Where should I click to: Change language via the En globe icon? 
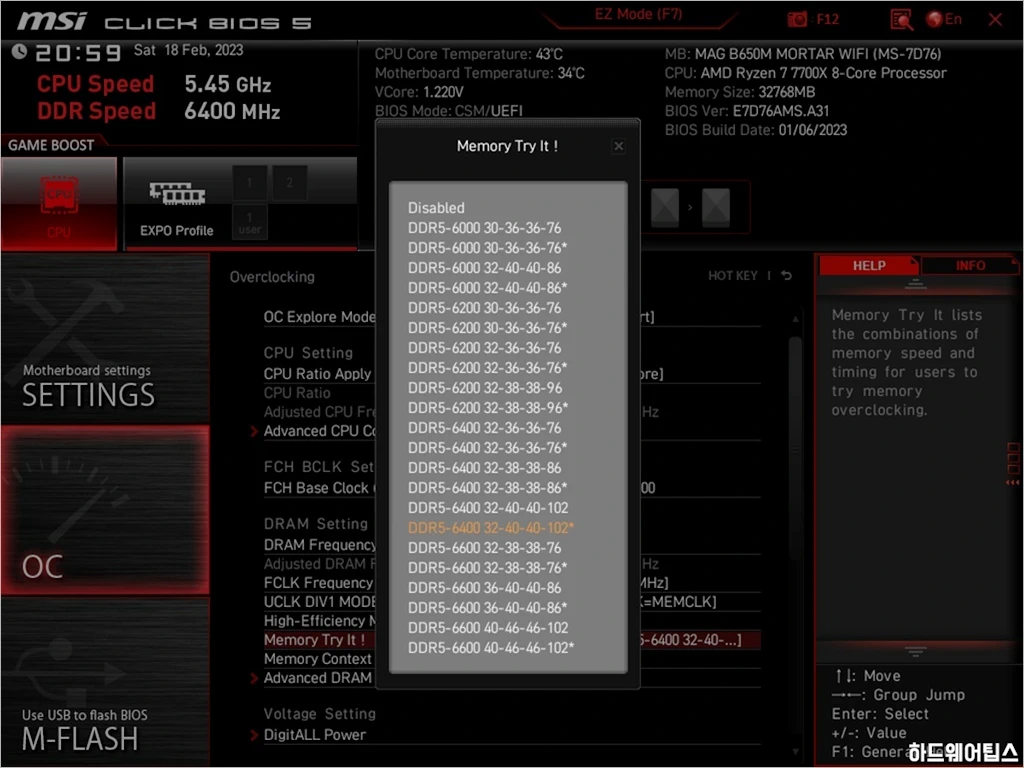[944, 19]
